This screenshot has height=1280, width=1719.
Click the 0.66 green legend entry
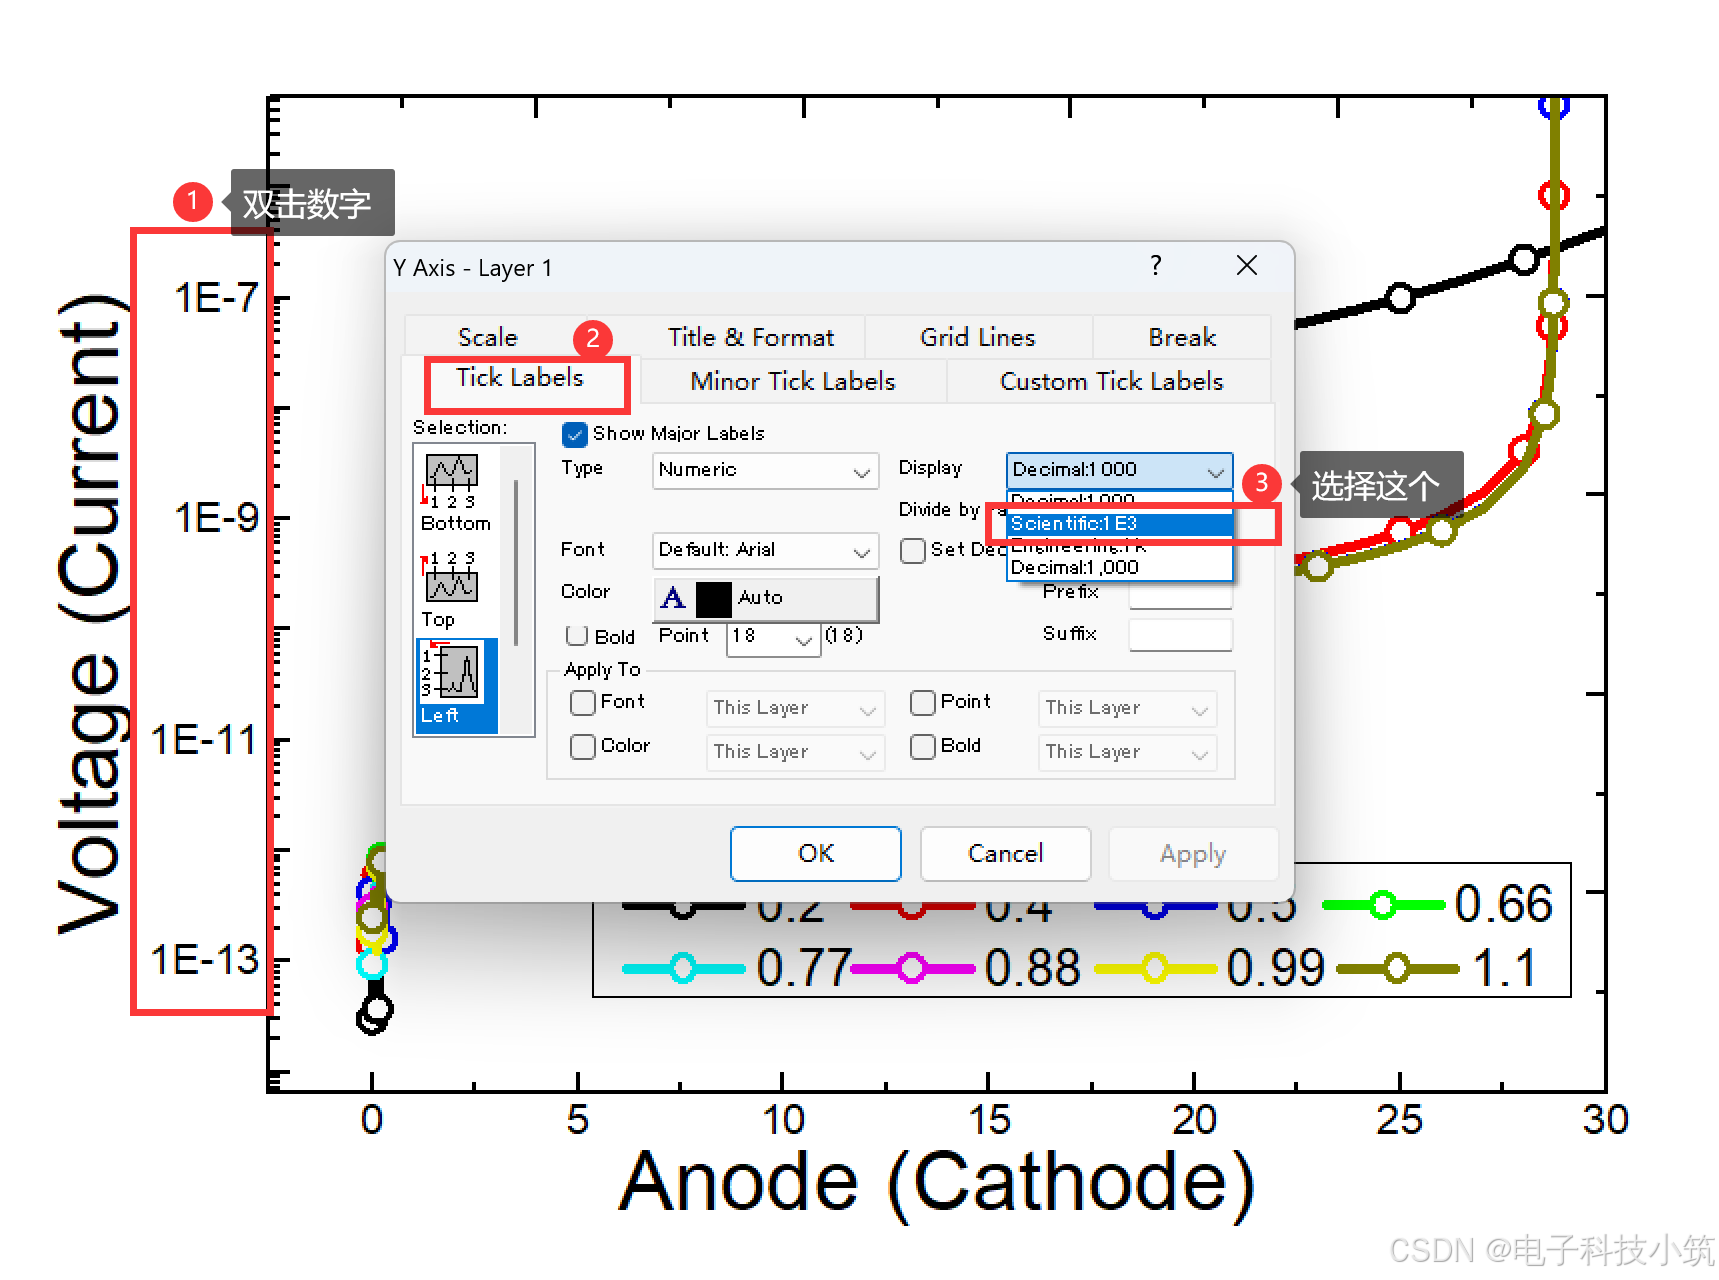point(1438,905)
